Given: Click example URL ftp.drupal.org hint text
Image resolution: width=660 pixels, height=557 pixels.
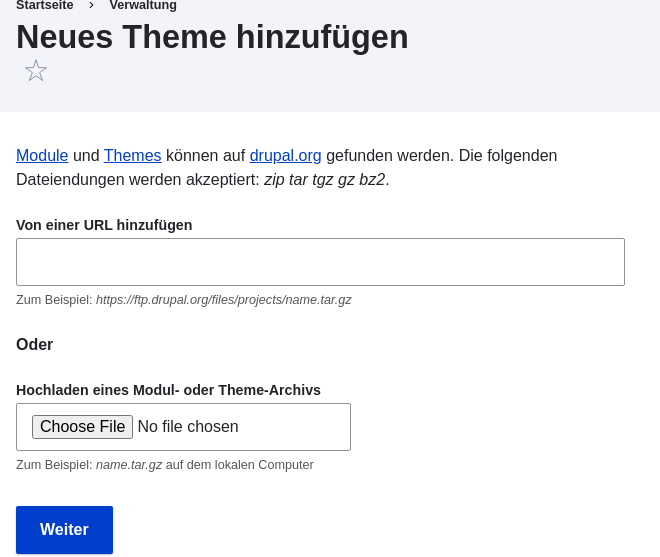Looking at the screenshot, I should click(x=224, y=300).
